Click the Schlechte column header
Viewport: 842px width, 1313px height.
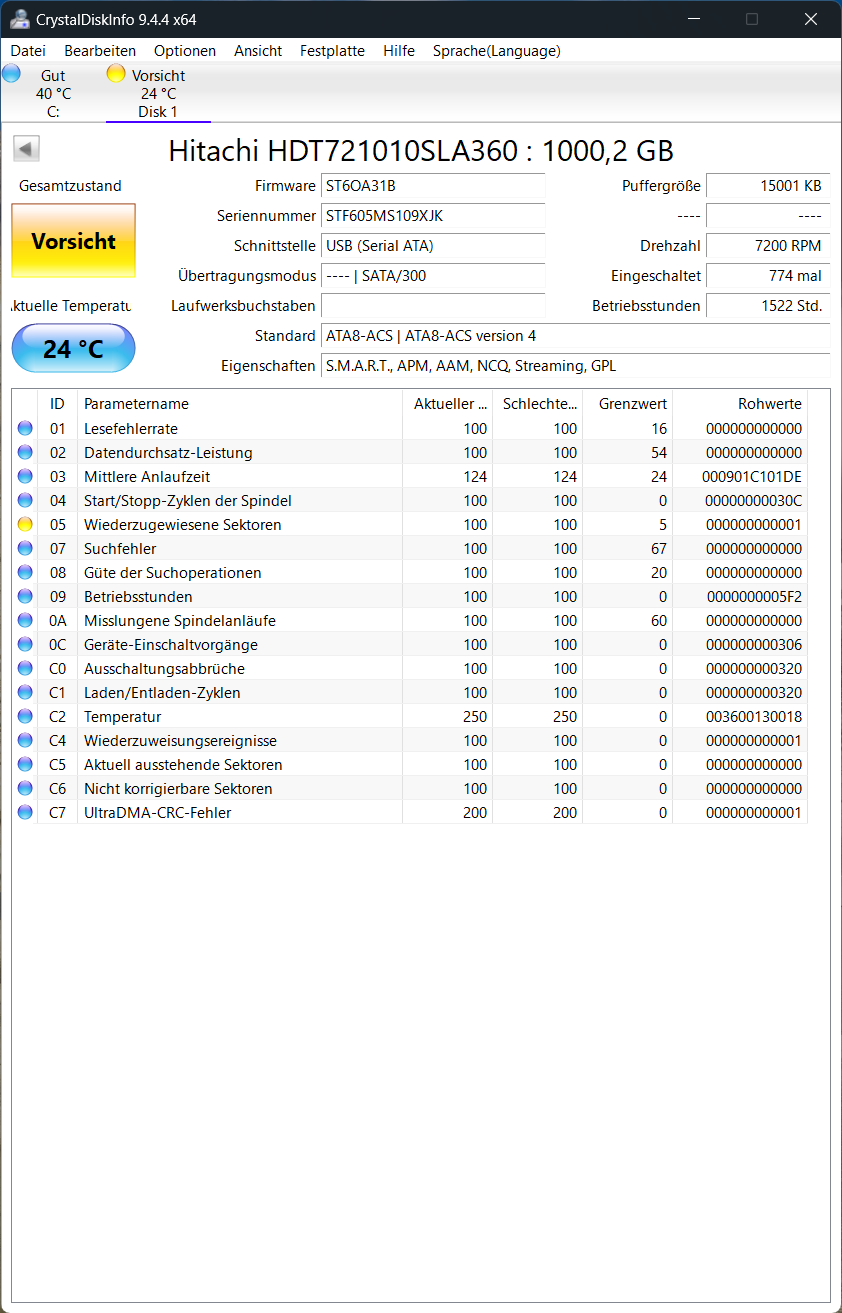[x=537, y=404]
